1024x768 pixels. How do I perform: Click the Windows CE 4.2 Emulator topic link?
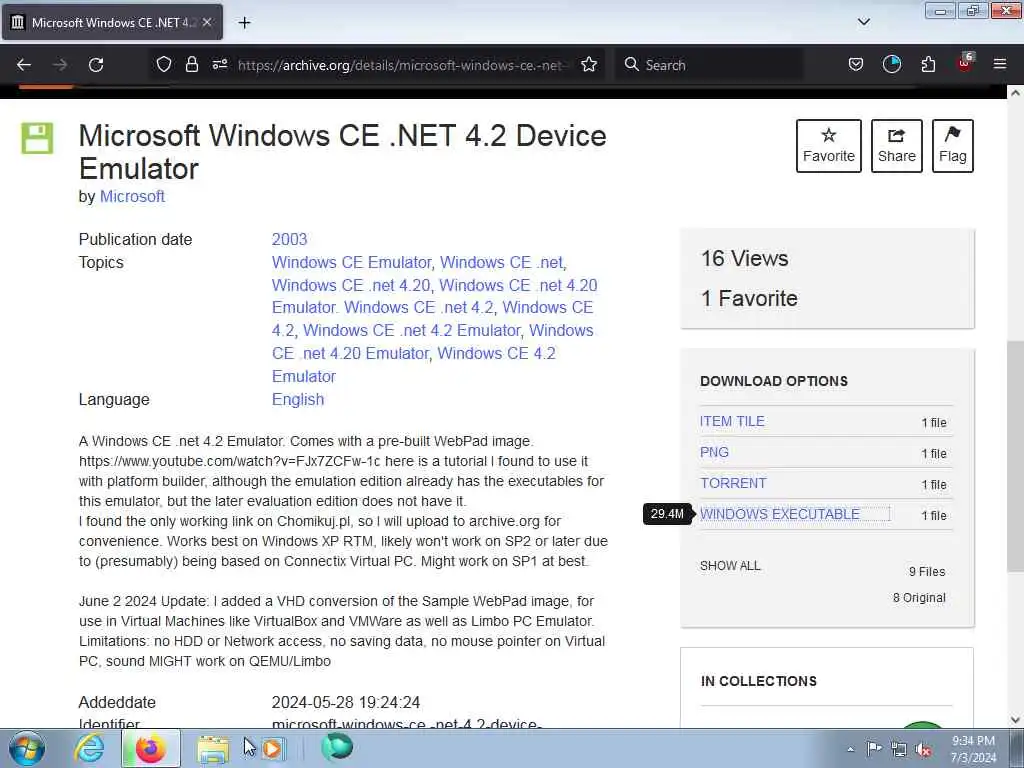click(x=413, y=364)
